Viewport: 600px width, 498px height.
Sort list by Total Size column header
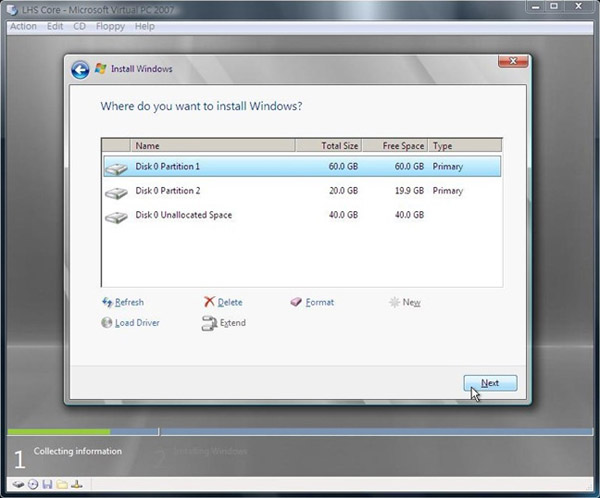pyautogui.click(x=328, y=146)
